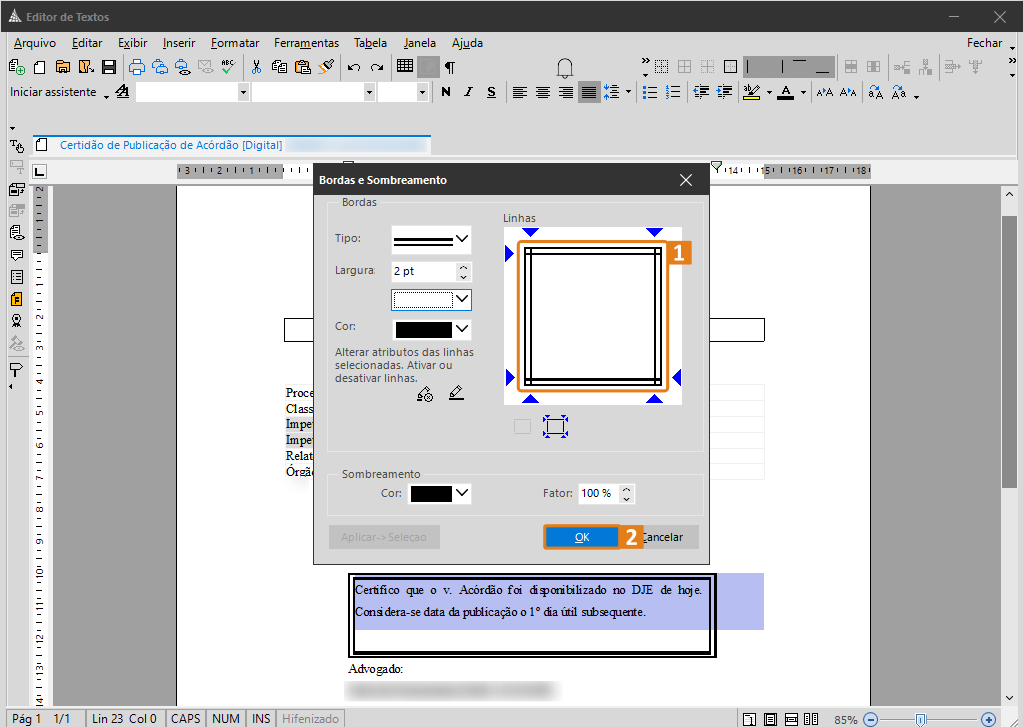This screenshot has width=1023, height=727.
Task: Click the open folder icon
Action: tap(63, 67)
